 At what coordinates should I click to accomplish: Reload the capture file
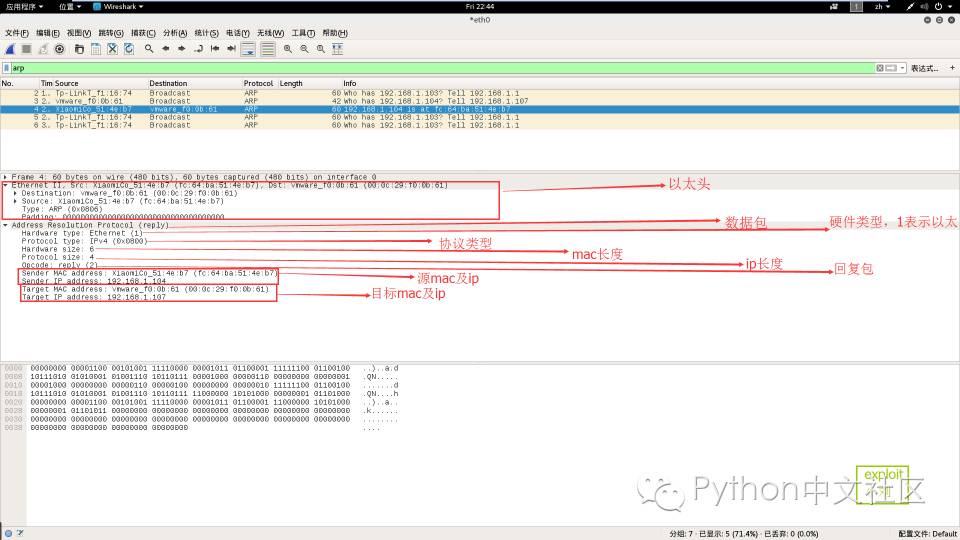[x=129, y=49]
